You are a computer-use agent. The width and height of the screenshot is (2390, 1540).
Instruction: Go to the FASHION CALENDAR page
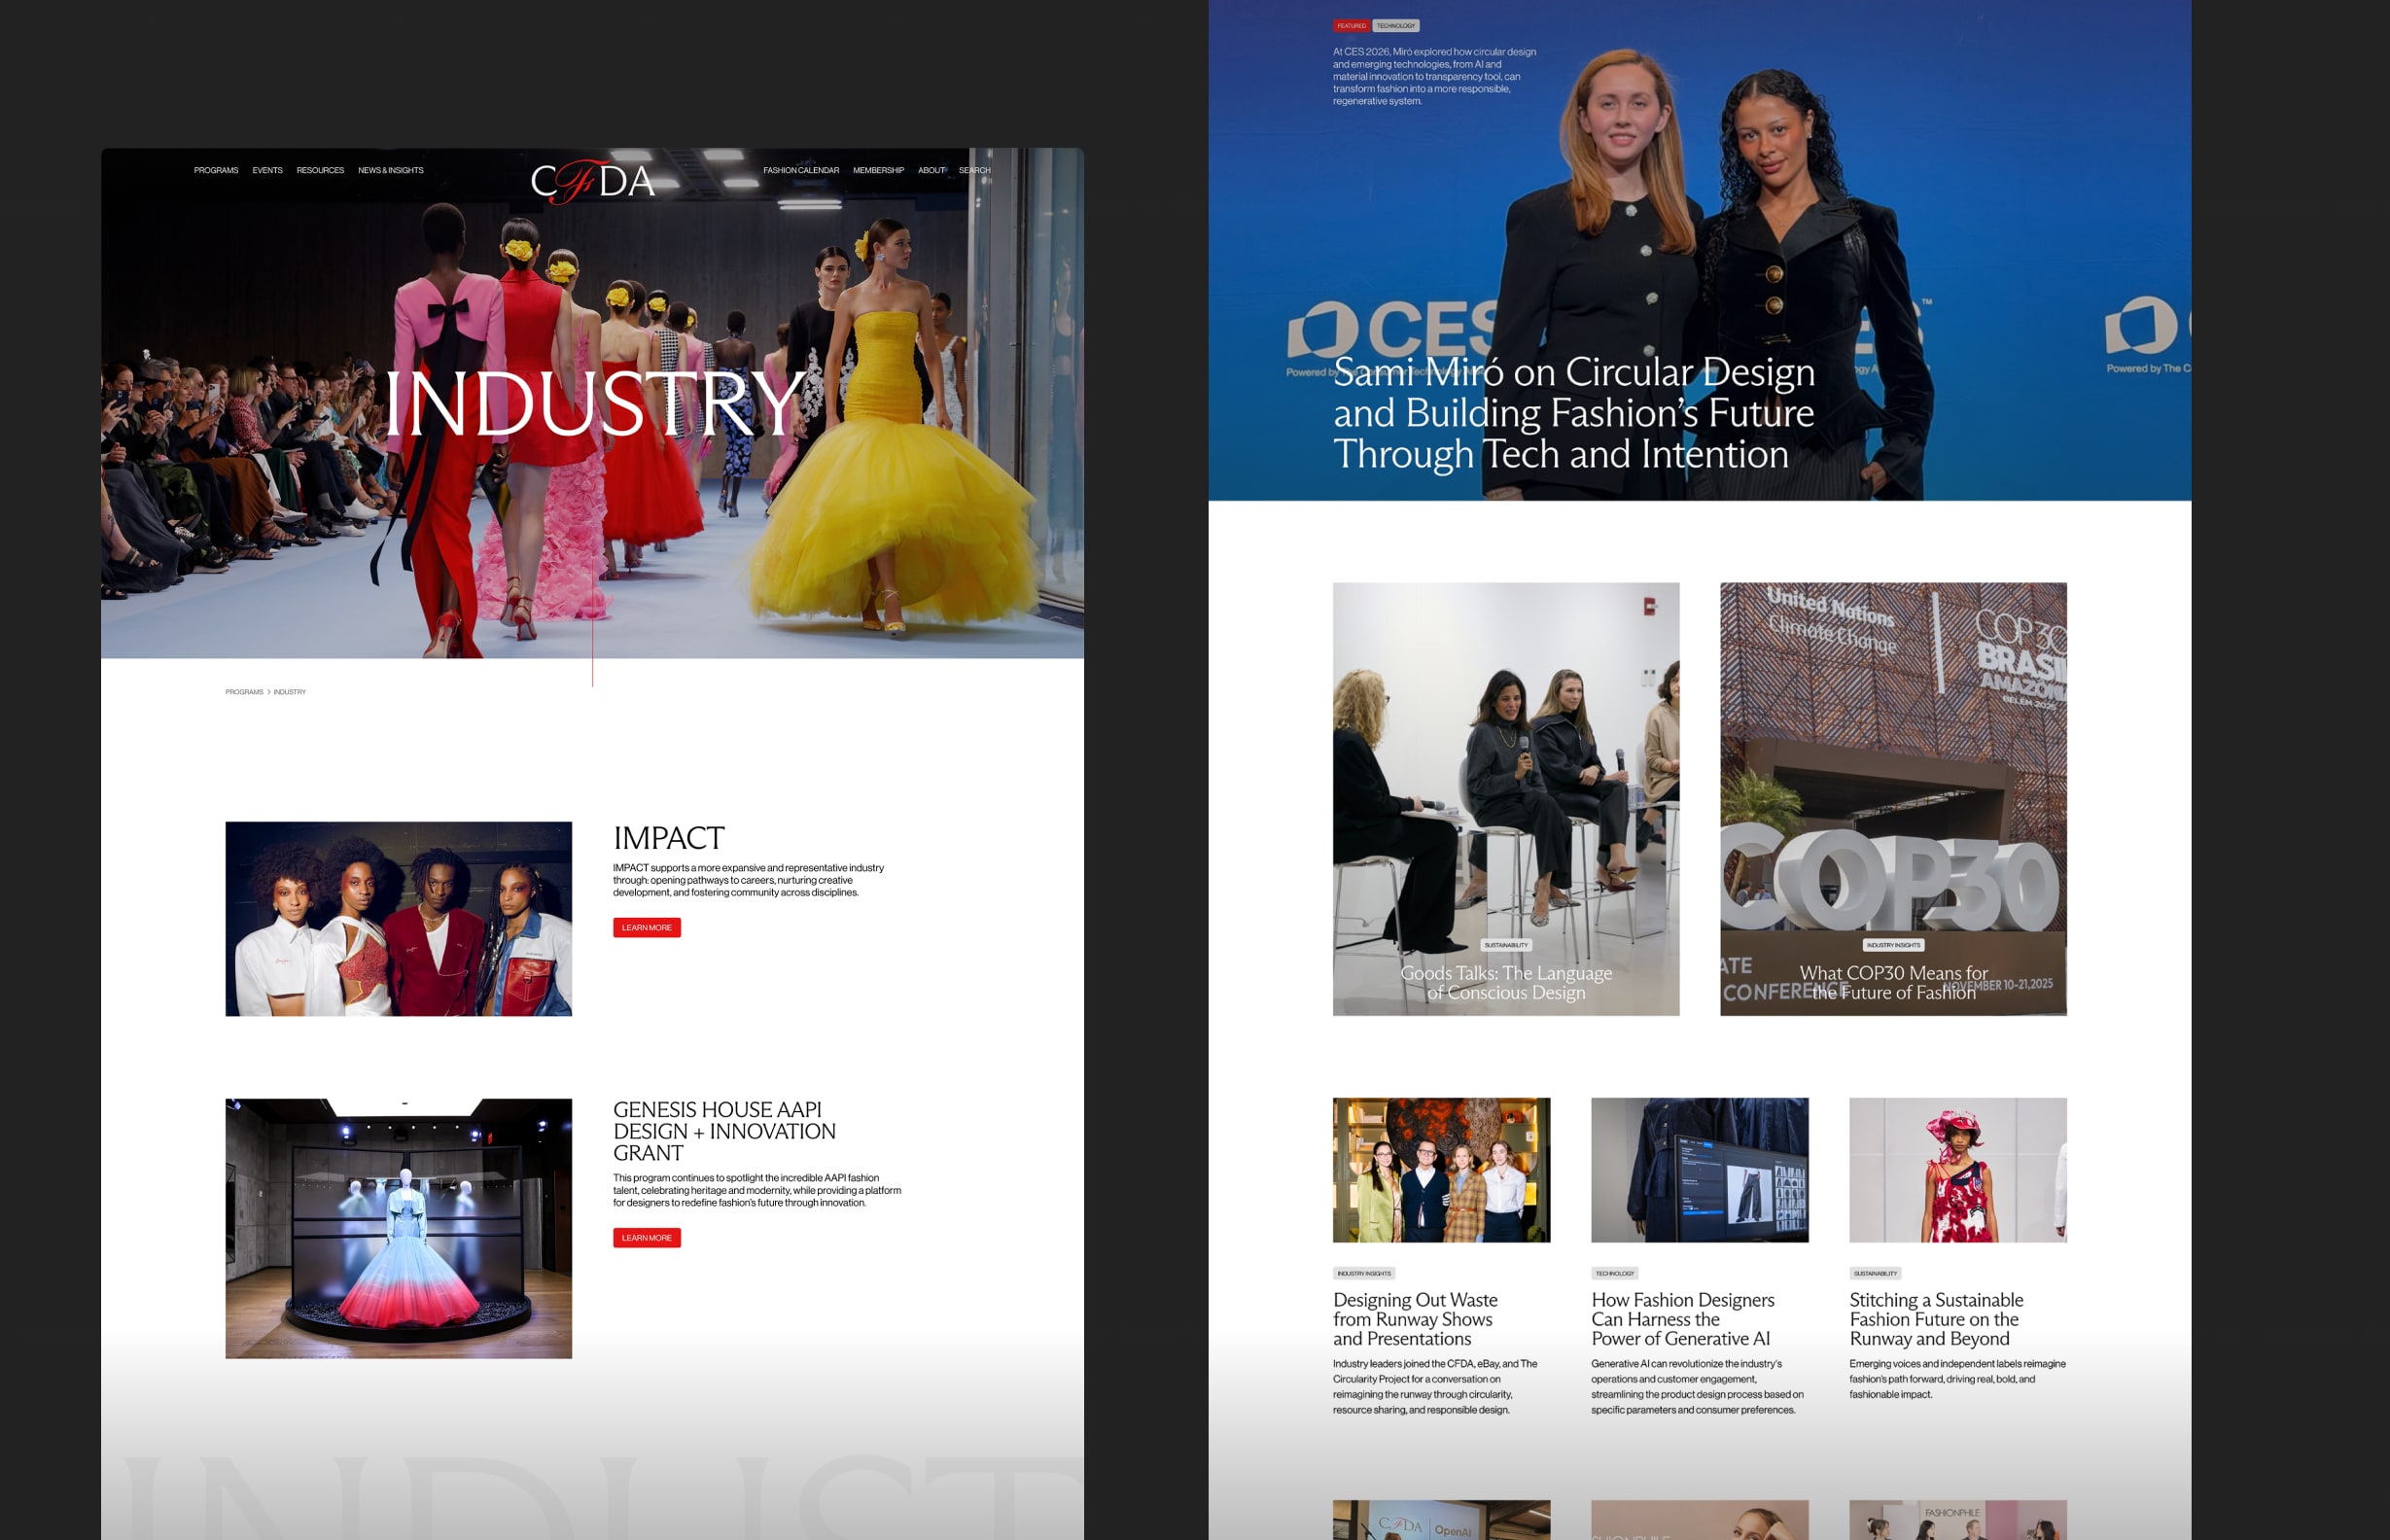click(x=800, y=170)
